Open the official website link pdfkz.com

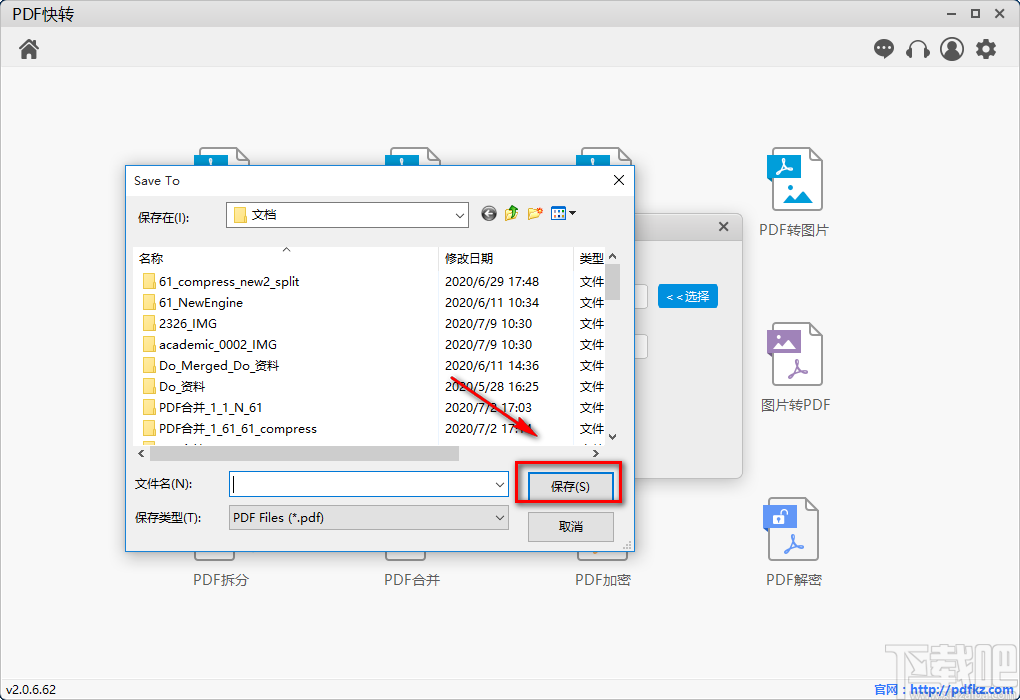coord(961,690)
